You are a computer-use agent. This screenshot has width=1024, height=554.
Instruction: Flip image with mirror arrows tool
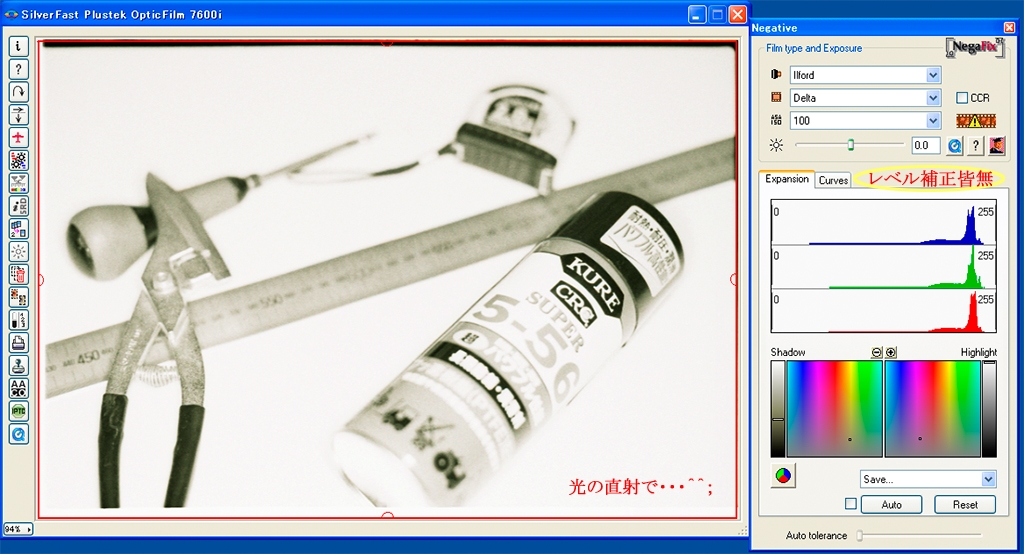[x=18, y=114]
